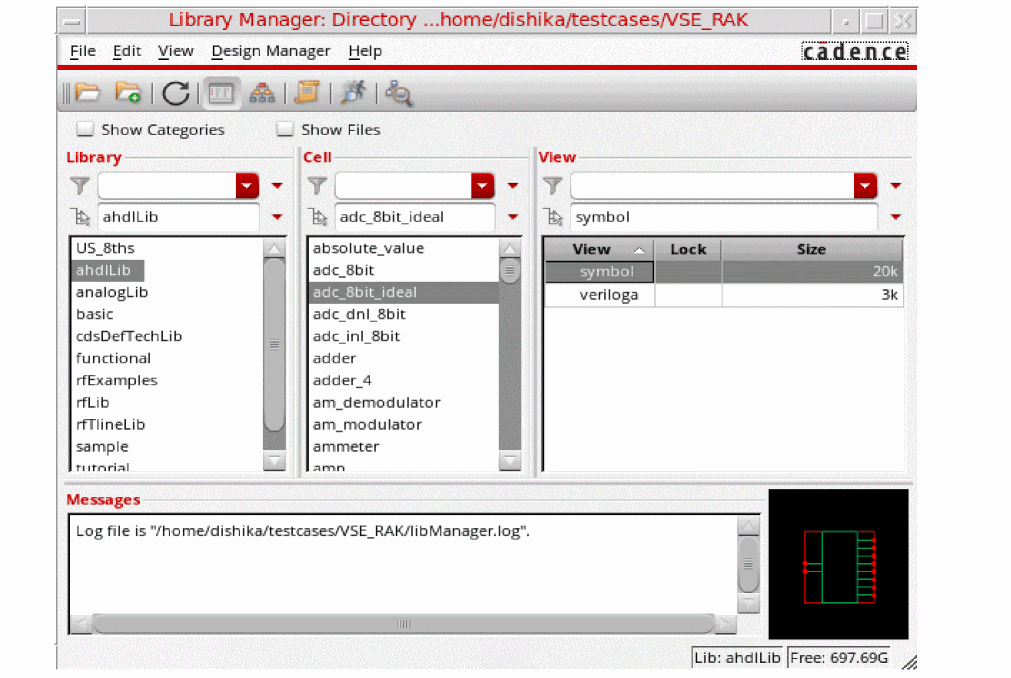This screenshot has height=678, width=1011.
Task: Open the Design Manager menu
Action: pos(270,51)
